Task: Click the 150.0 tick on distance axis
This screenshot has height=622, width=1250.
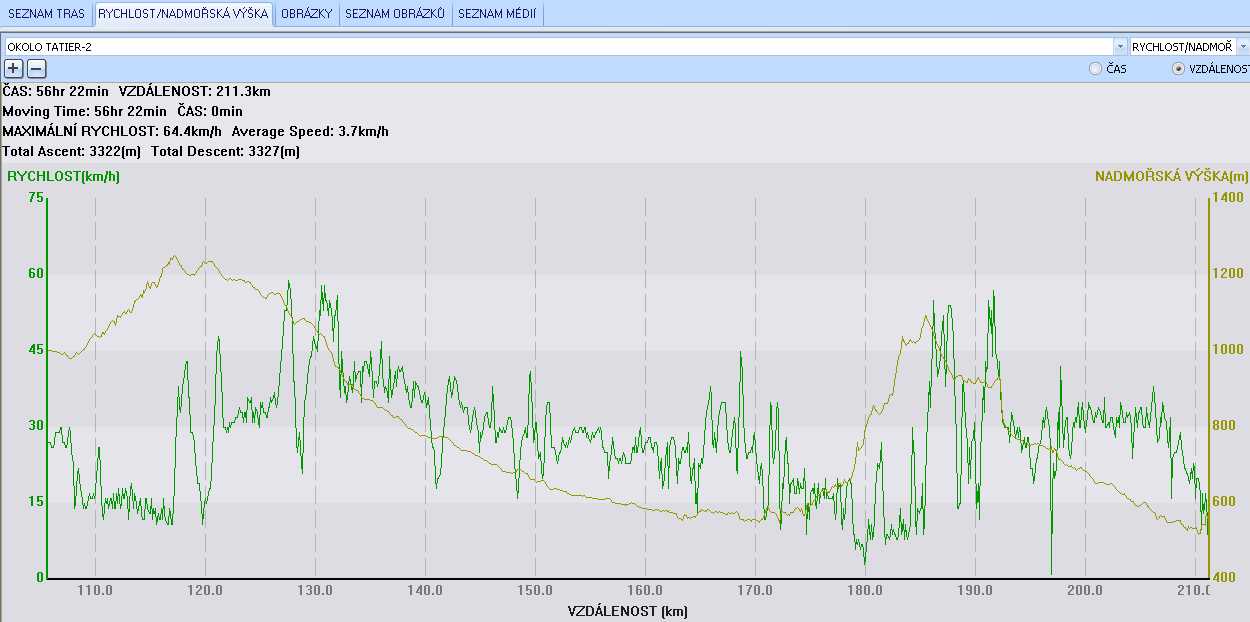Action: (535, 591)
